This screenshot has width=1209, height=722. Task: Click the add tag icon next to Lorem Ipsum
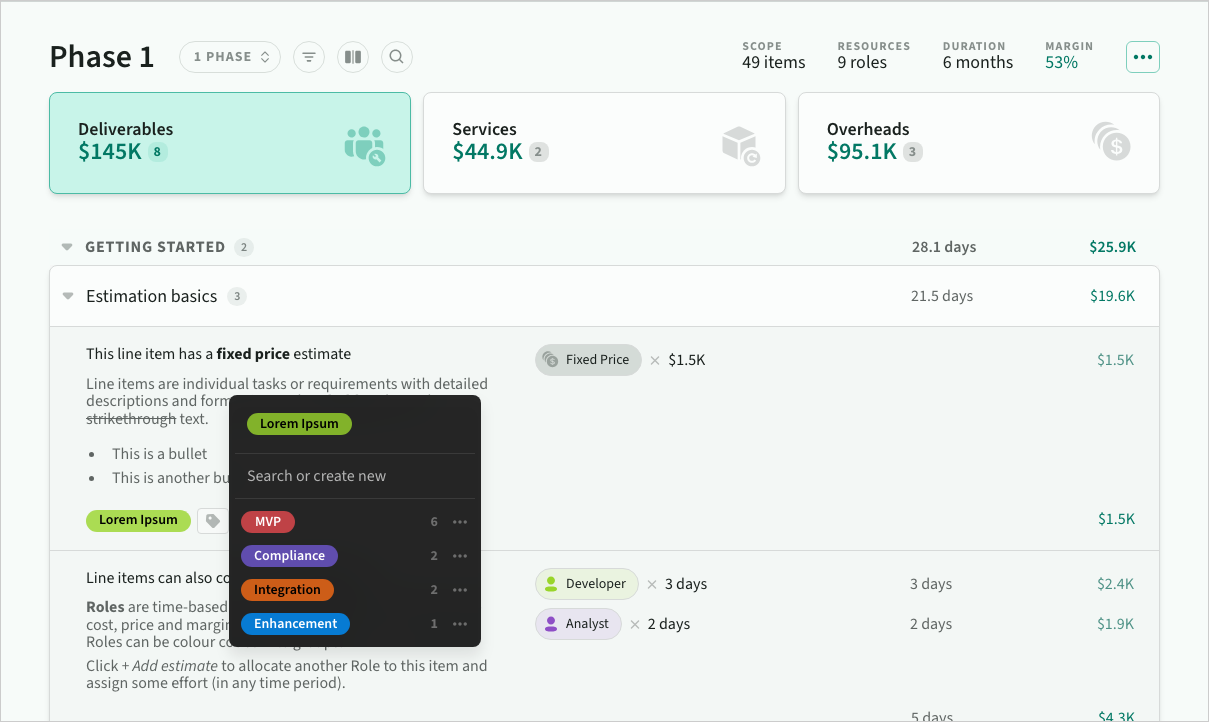pyautogui.click(x=212, y=520)
